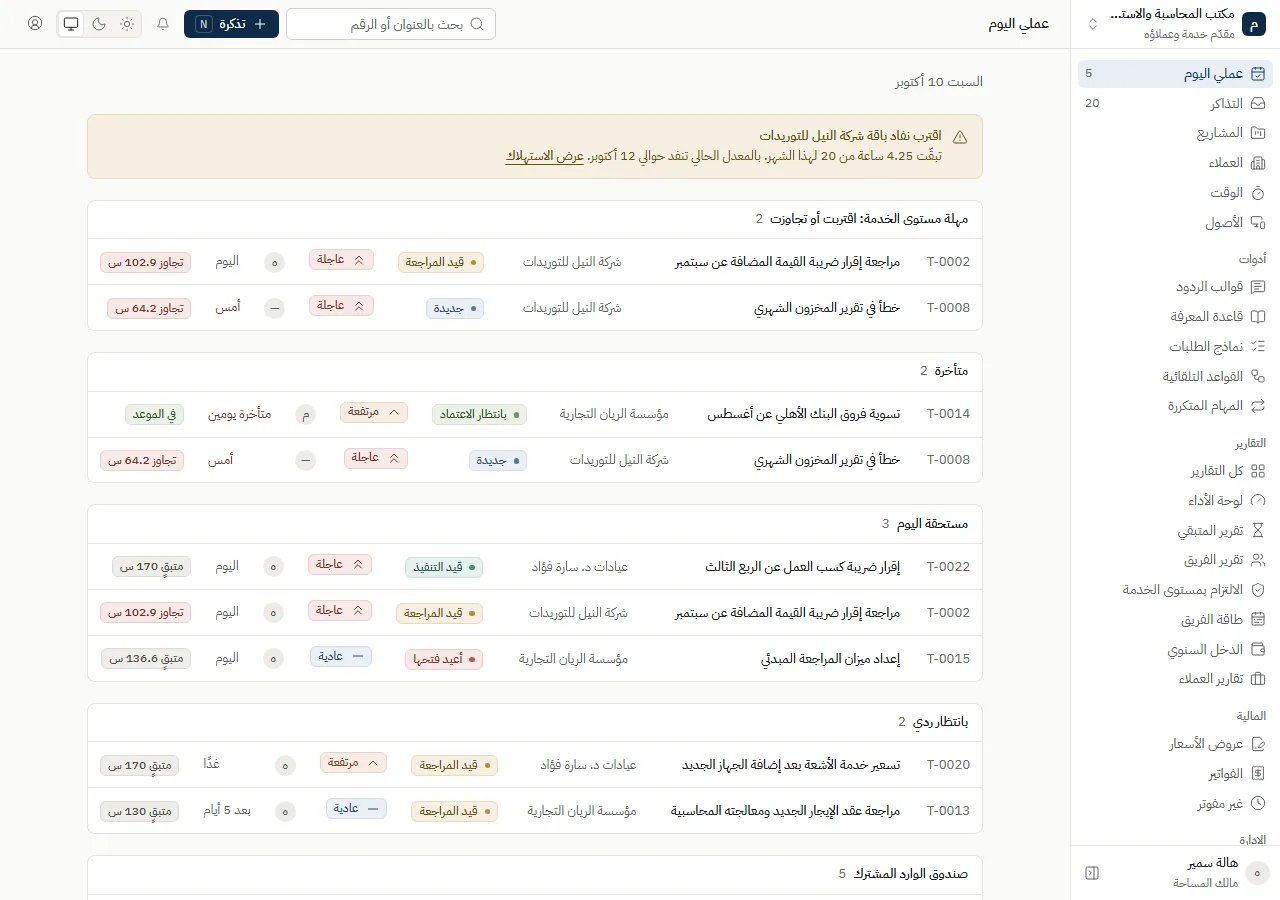Expand the workspace switcher مكتب المحاسبة
The image size is (1280, 900).
pos(1175,24)
